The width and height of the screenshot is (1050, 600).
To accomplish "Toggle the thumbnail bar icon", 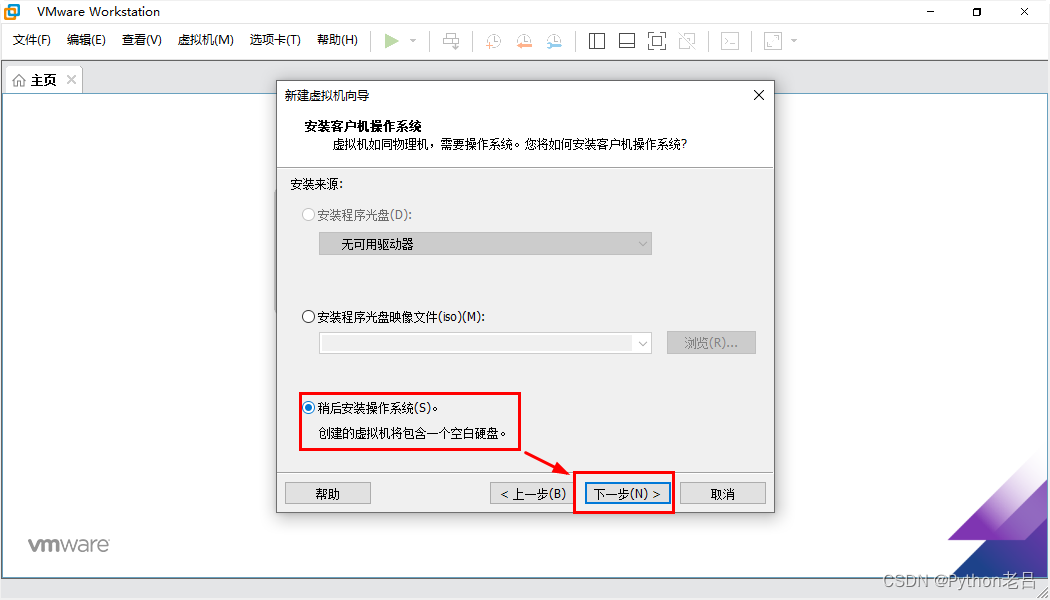I will pos(627,41).
